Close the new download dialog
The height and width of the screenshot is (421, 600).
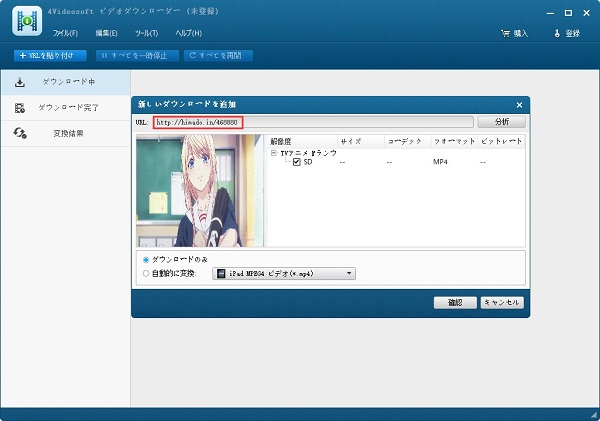(x=519, y=105)
